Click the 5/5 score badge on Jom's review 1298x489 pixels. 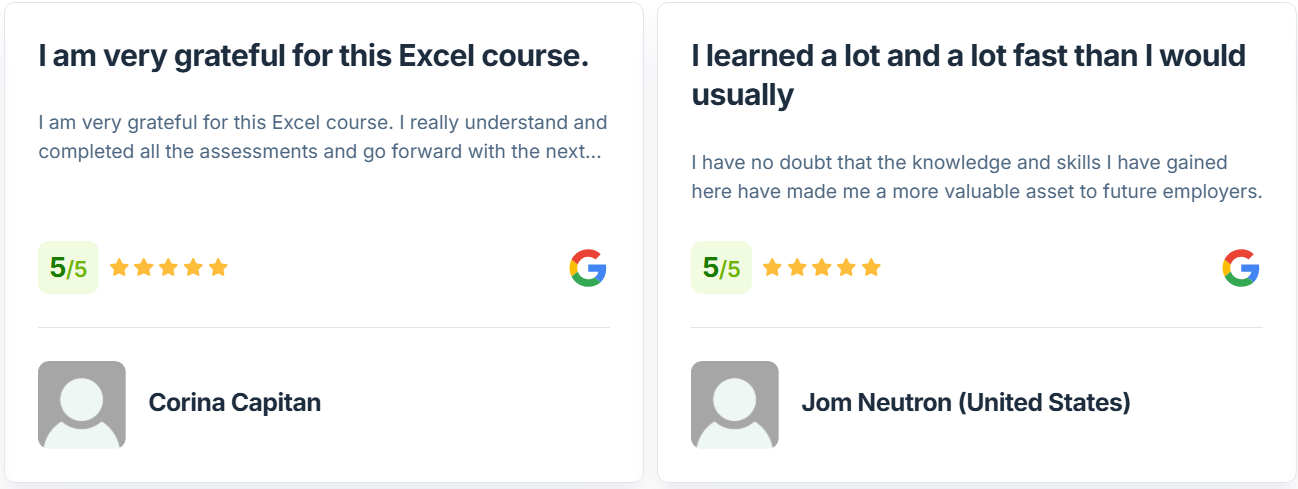[x=721, y=268]
